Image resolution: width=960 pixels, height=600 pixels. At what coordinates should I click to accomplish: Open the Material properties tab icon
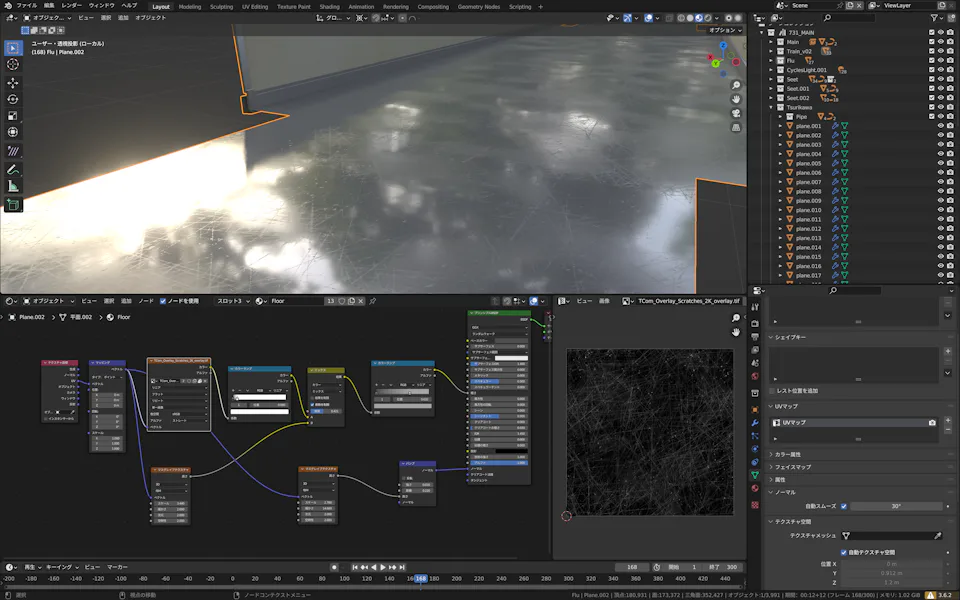(755, 490)
